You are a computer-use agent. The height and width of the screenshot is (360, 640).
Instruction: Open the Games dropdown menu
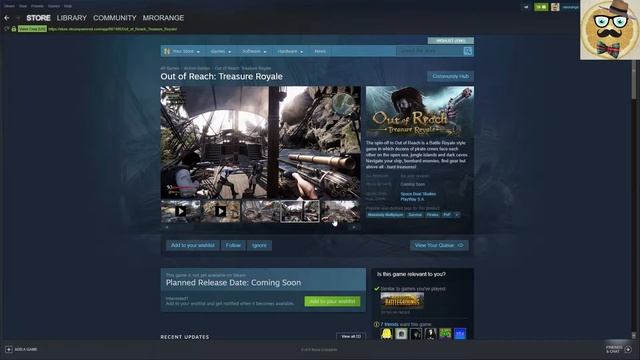(221, 51)
